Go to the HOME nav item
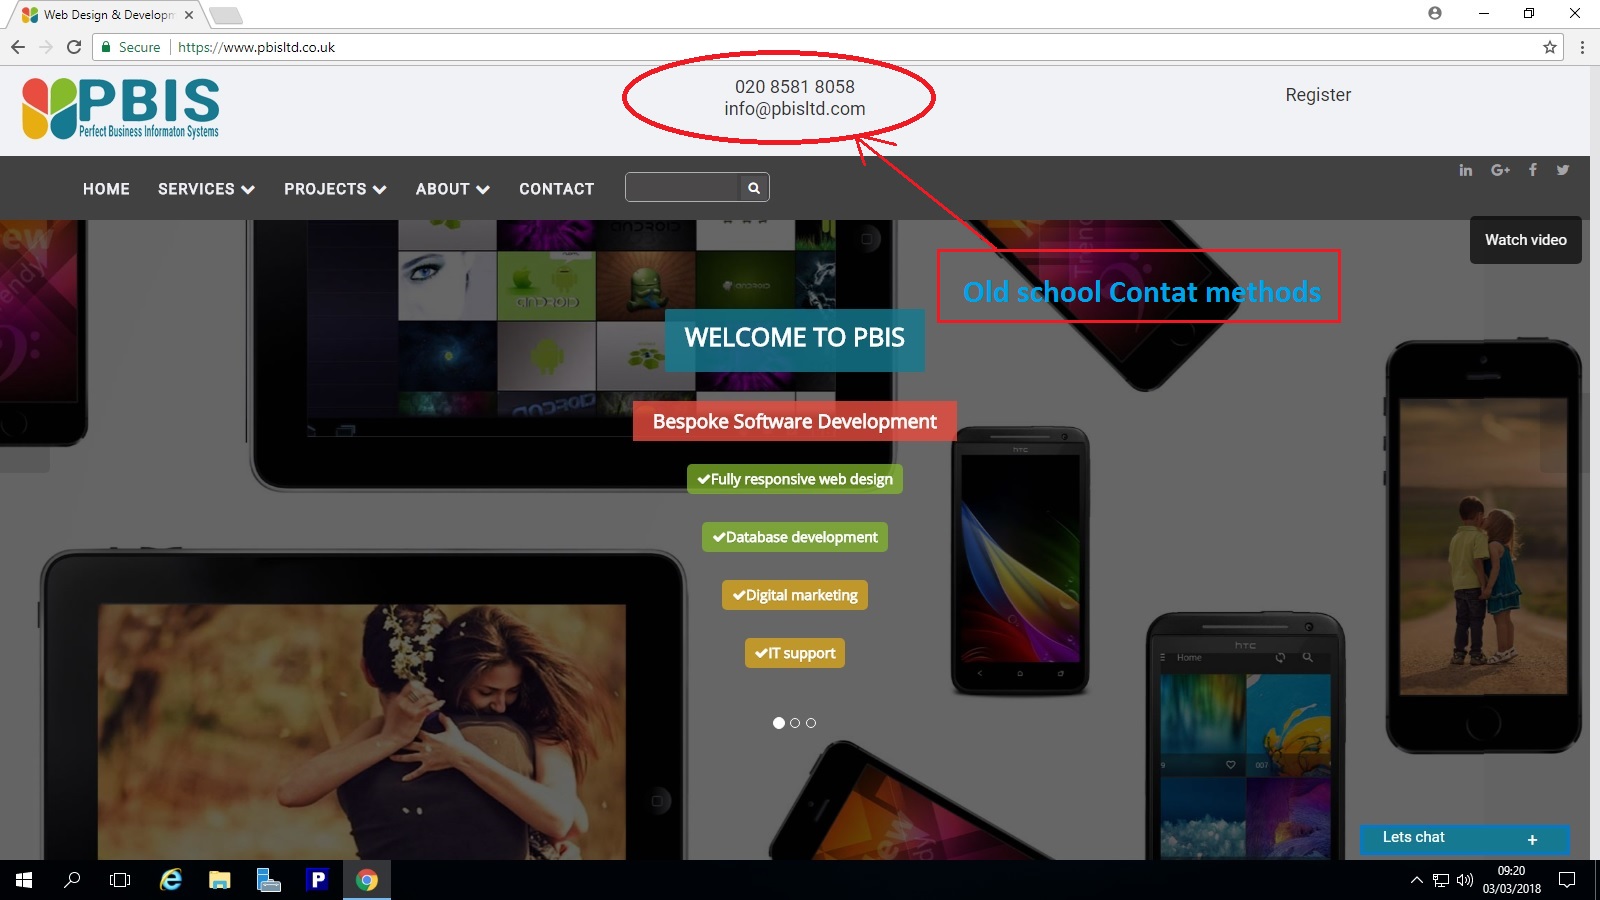1600x900 pixels. (x=106, y=189)
